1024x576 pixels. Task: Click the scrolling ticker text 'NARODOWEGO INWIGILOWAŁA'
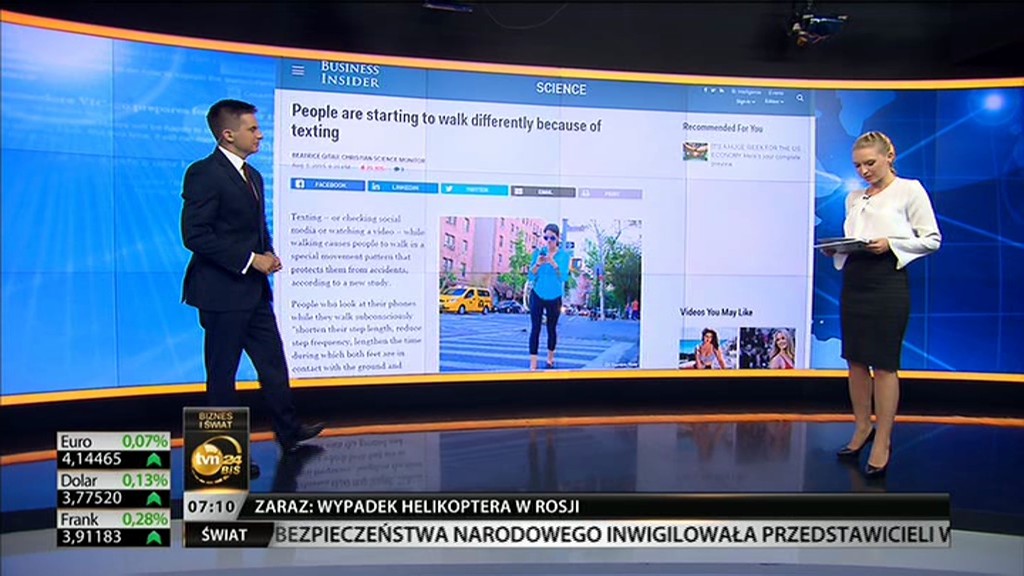pos(604,534)
